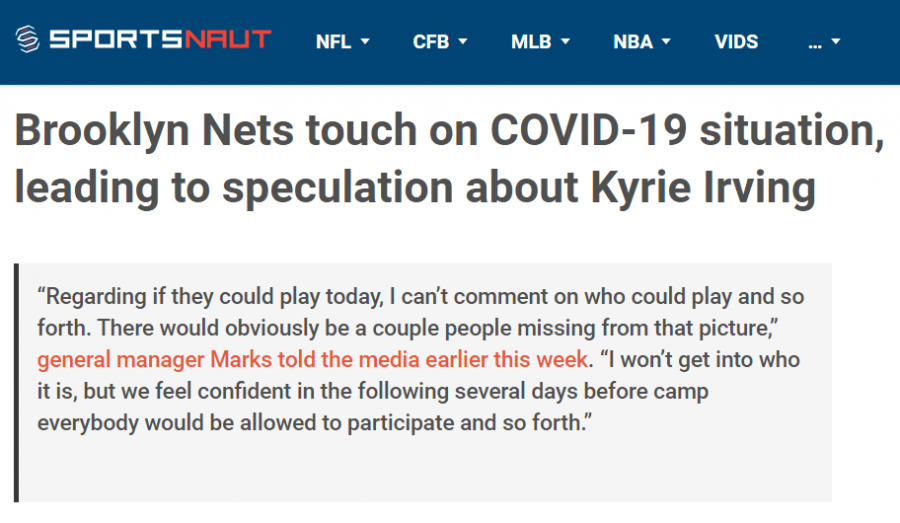Expand the NFL dropdown arrow
The width and height of the screenshot is (900, 523).
[x=365, y=41]
